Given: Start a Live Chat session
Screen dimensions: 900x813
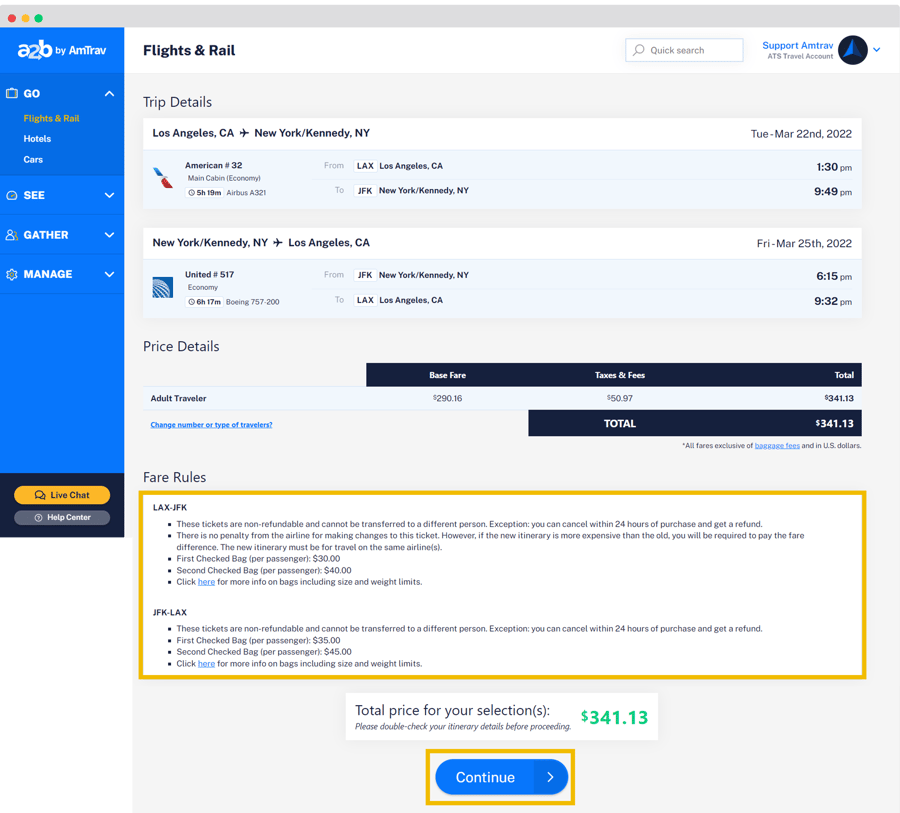Looking at the screenshot, I should click(x=62, y=495).
